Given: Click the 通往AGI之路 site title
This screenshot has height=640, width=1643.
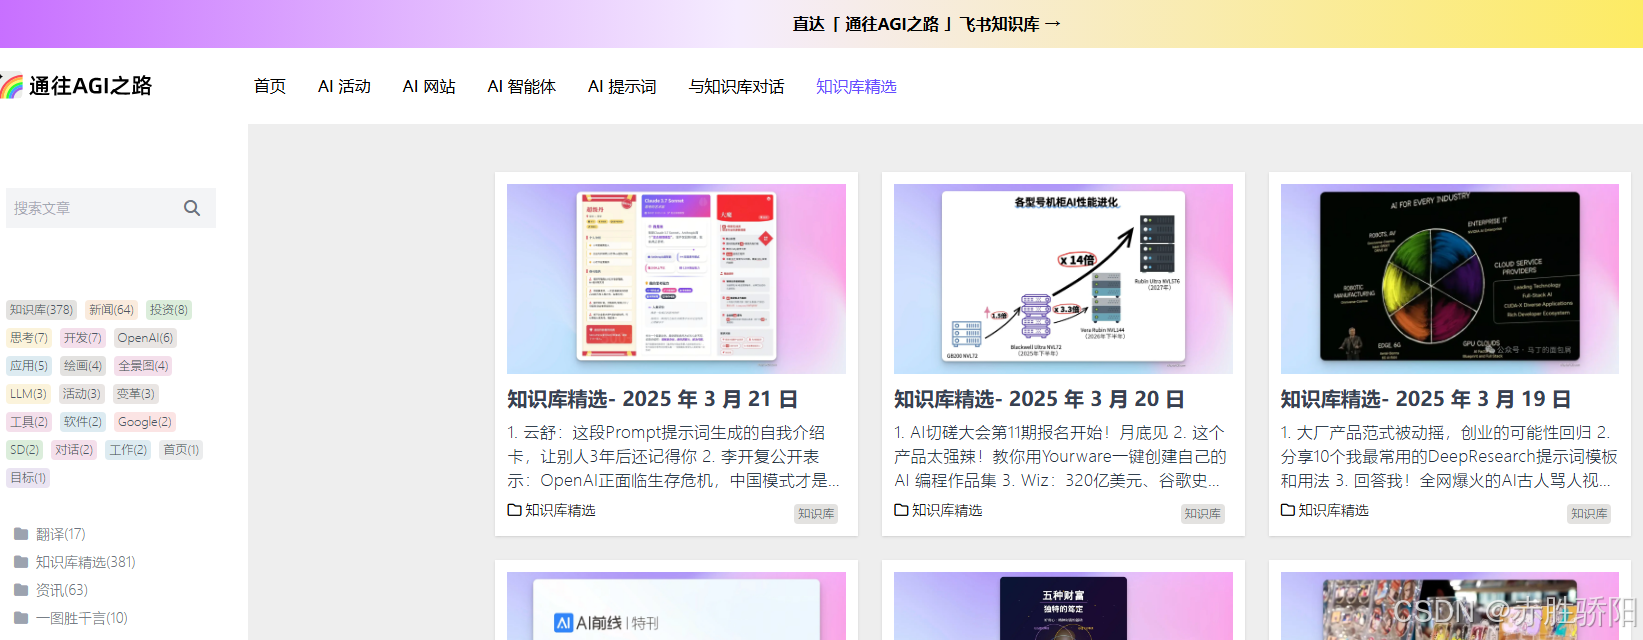Looking at the screenshot, I should click(x=90, y=86).
